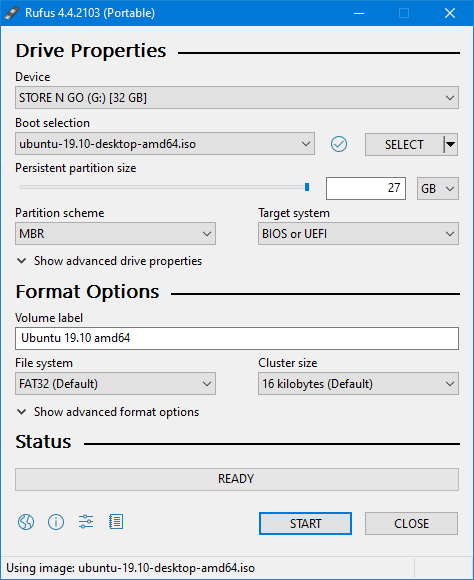Expand Show advanced drive properties
This screenshot has width=474, height=580.
click(110, 261)
